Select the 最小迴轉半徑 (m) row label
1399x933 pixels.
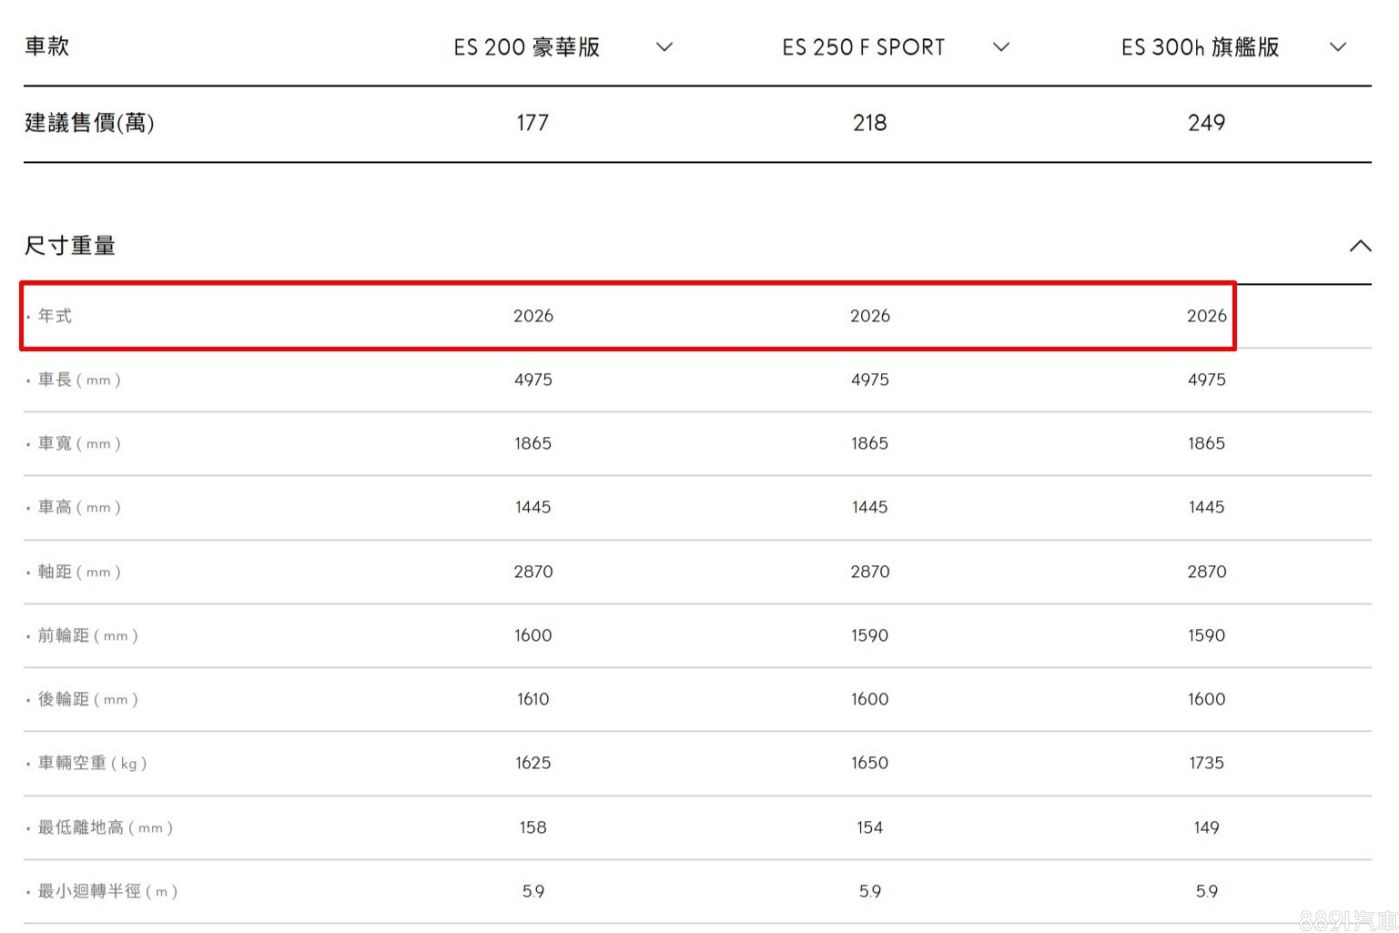tap(107, 892)
